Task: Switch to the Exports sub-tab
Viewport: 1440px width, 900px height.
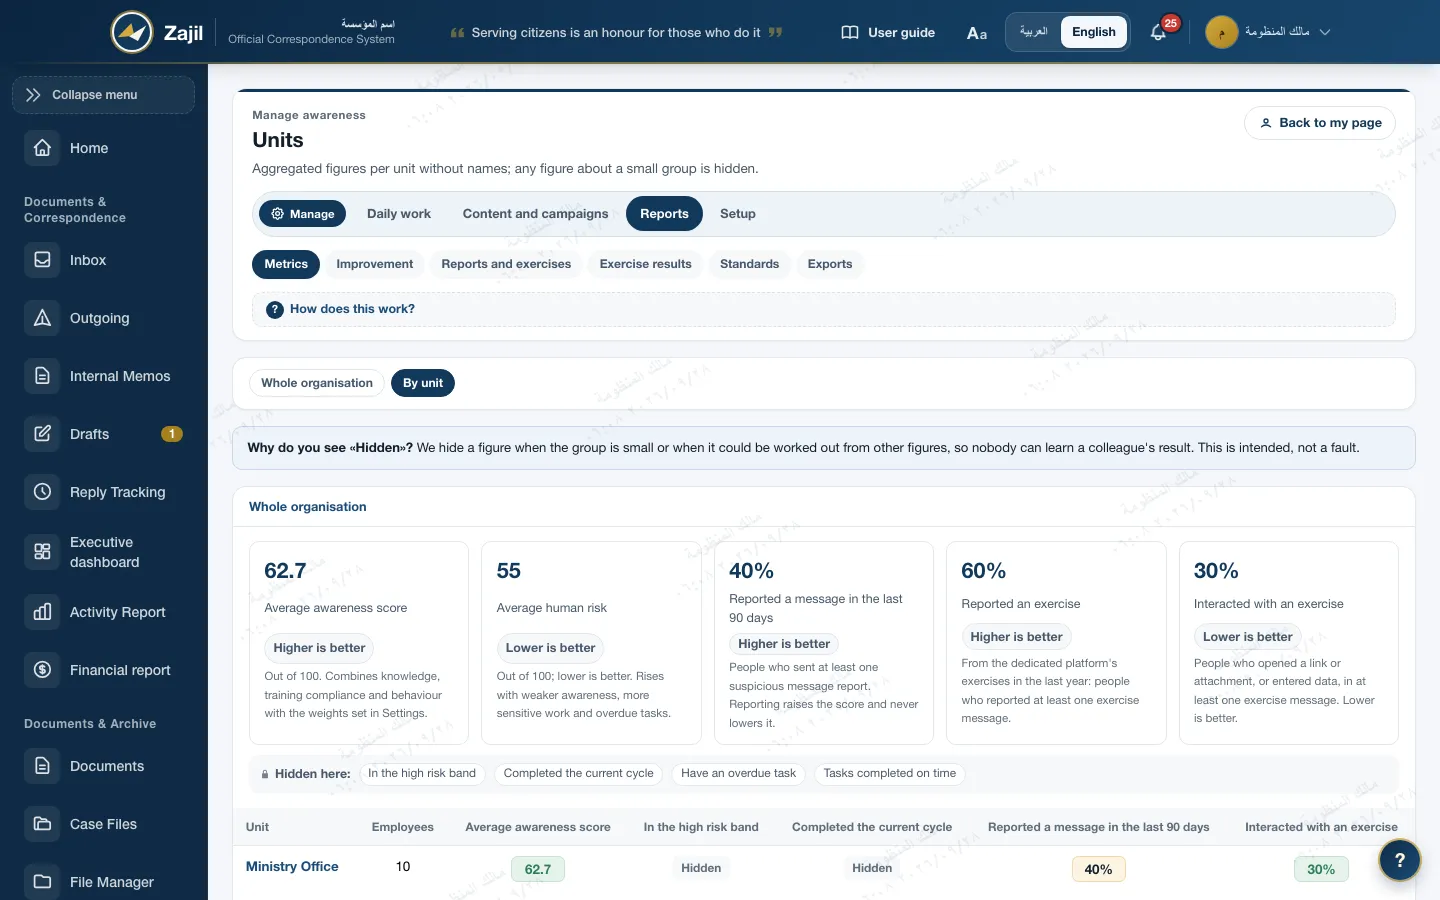Action: [830, 264]
